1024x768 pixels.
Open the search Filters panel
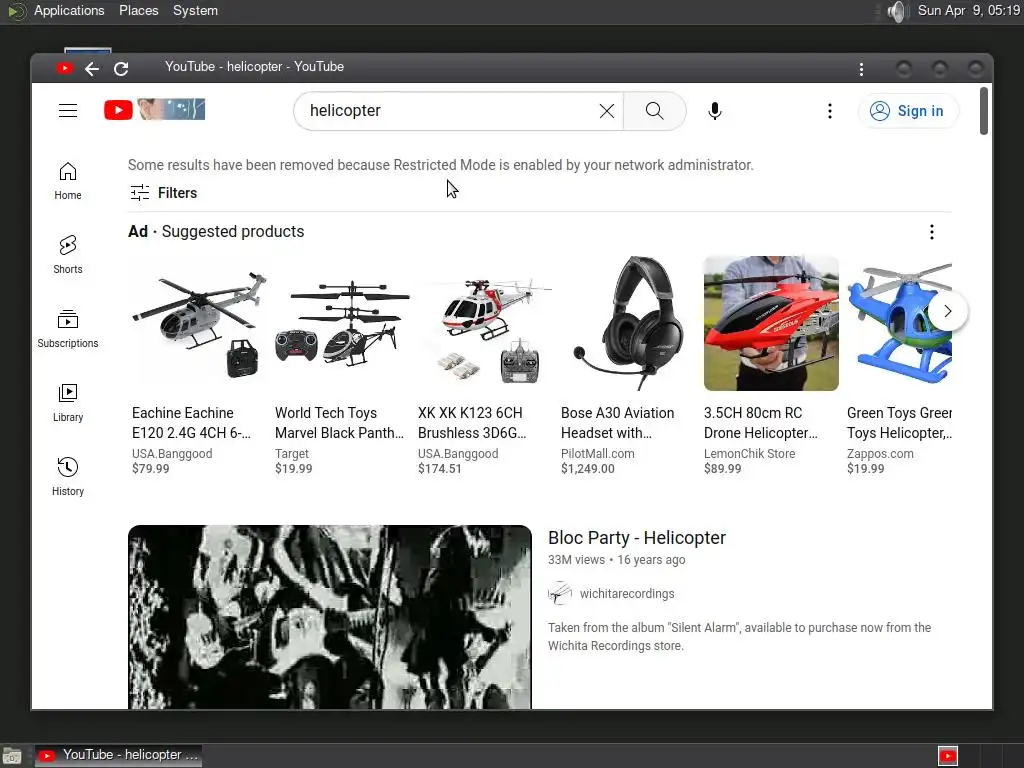click(x=163, y=193)
